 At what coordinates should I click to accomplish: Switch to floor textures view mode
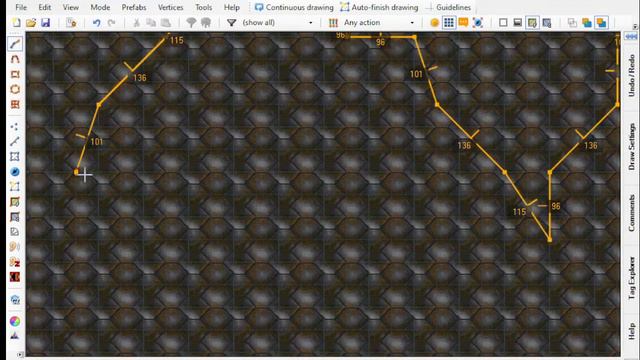point(532,23)
